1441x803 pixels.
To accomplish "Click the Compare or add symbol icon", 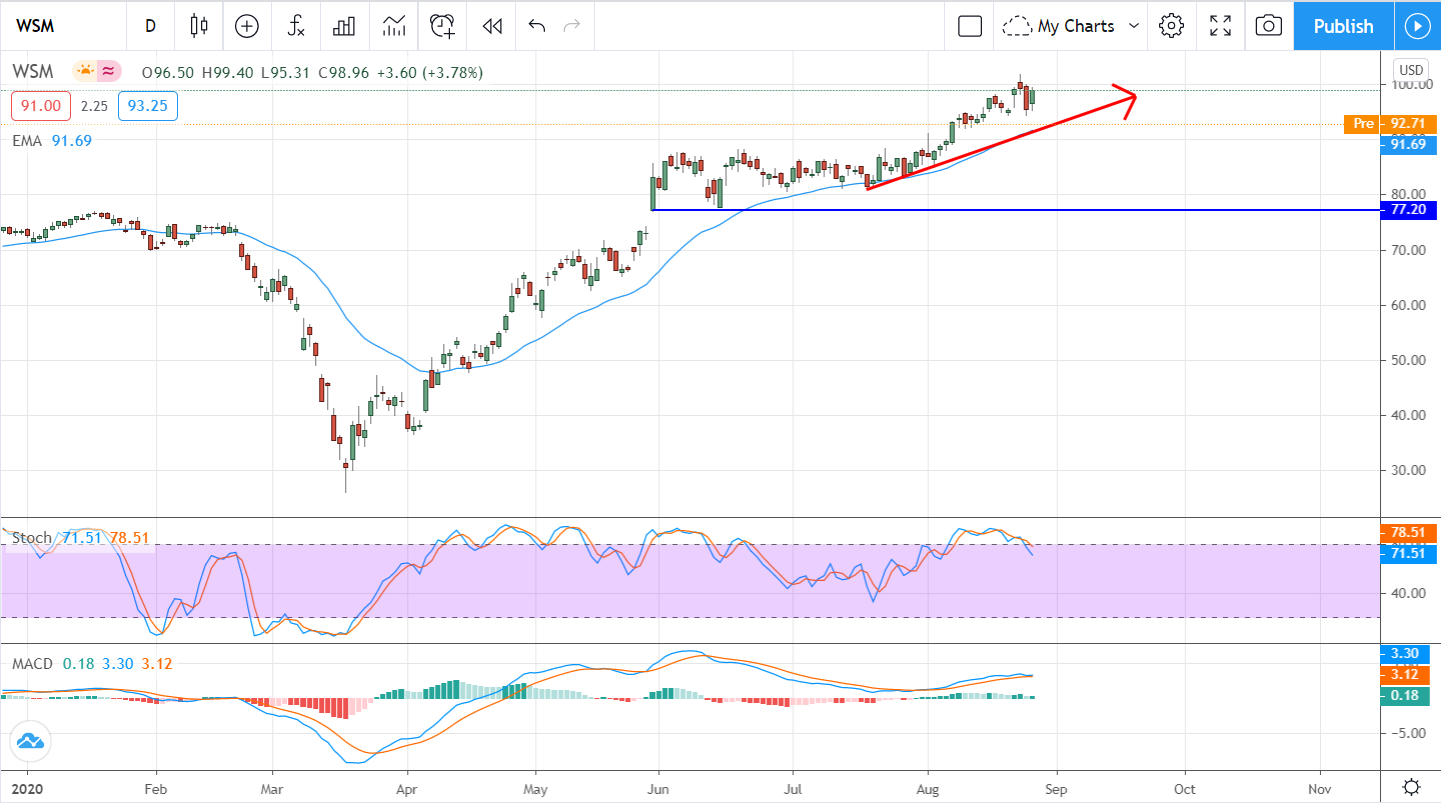I will [x=247, y=26].
